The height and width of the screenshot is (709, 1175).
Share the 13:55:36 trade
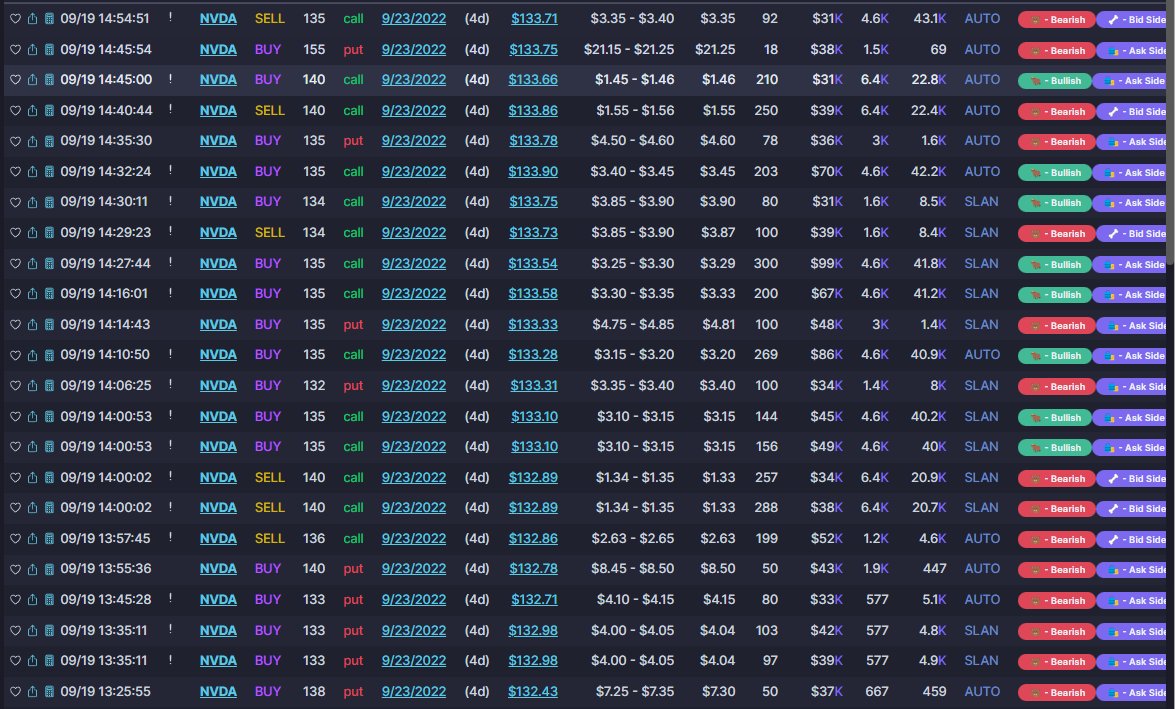32,569
